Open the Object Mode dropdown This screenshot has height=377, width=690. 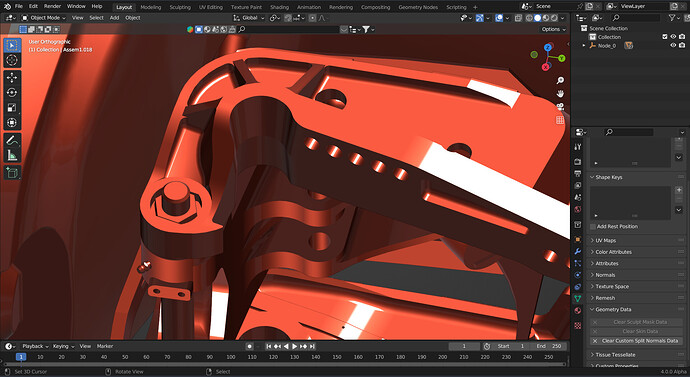(x=43, y=18)
